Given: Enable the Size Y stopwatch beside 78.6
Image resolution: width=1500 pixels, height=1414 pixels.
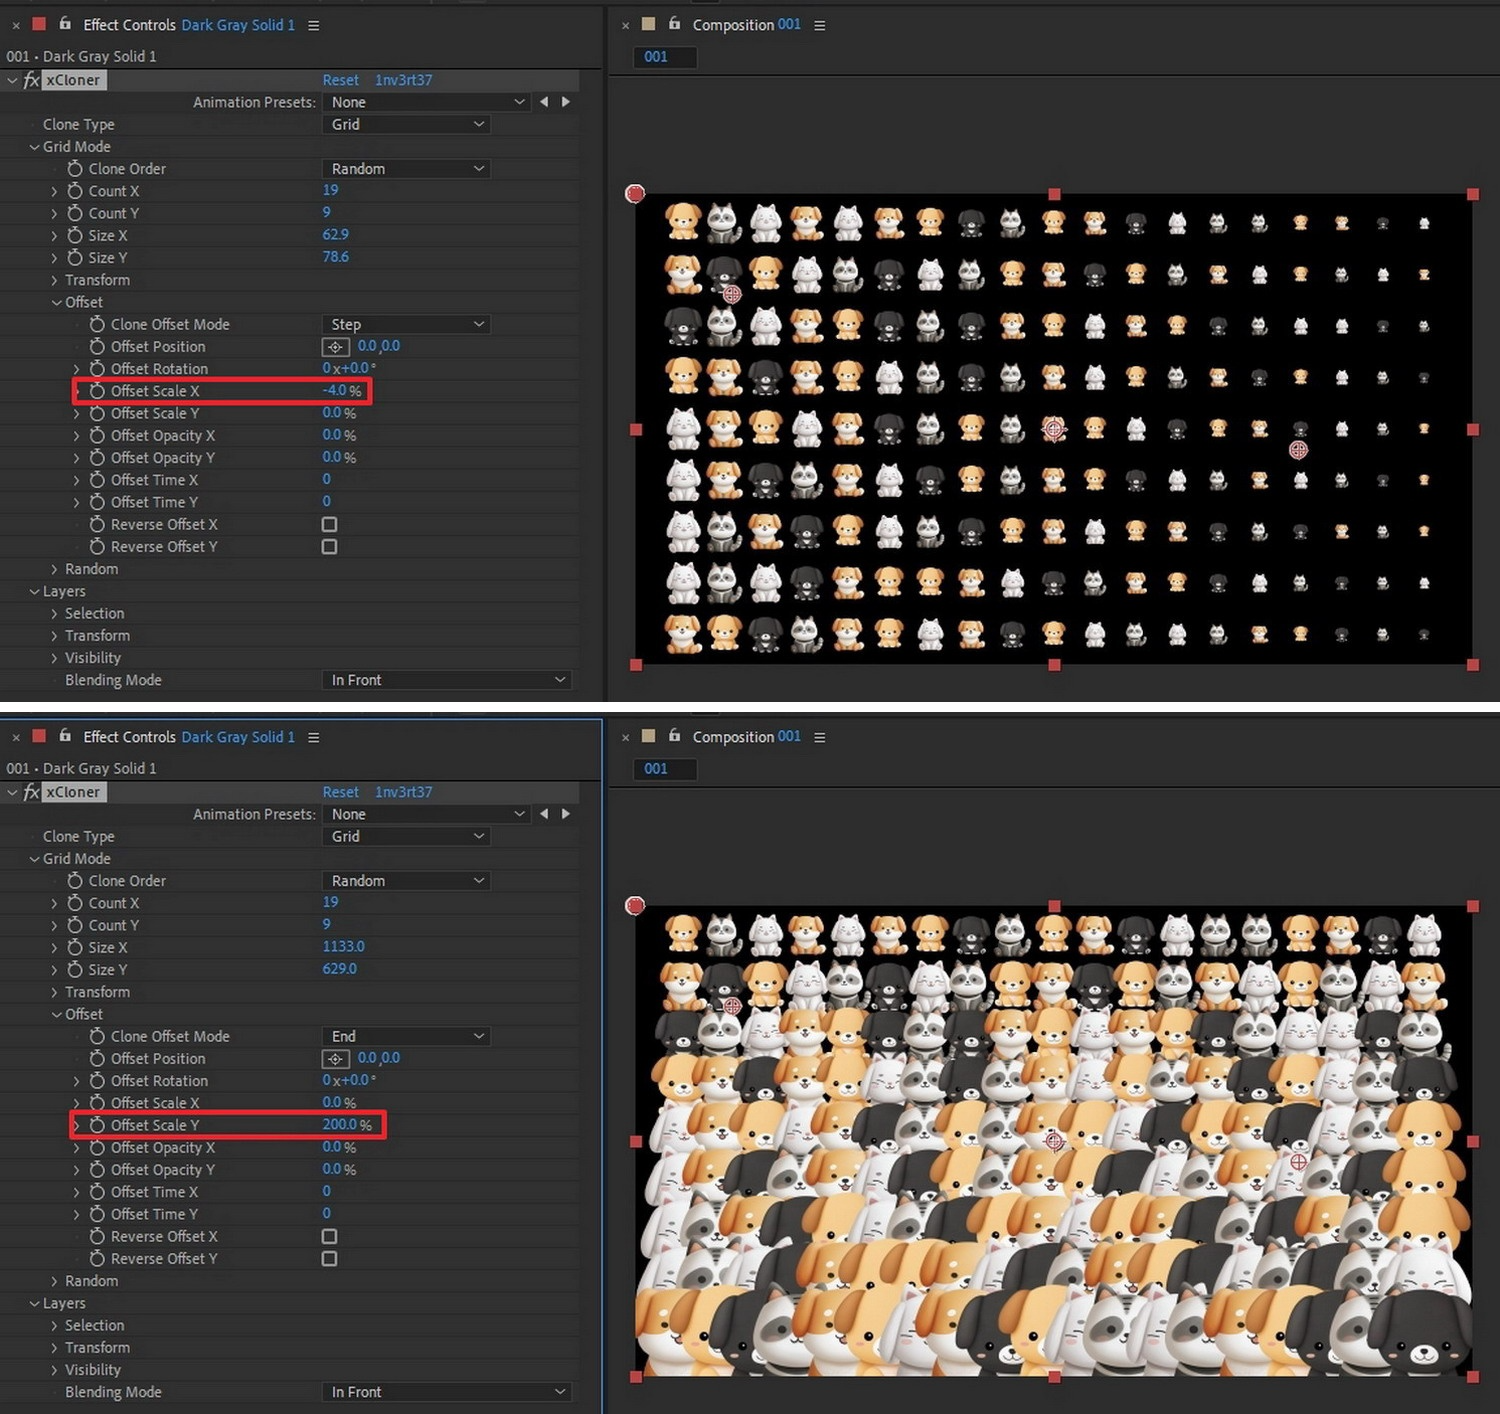Looking at the screenshot, I should click(x=75, y=257).
